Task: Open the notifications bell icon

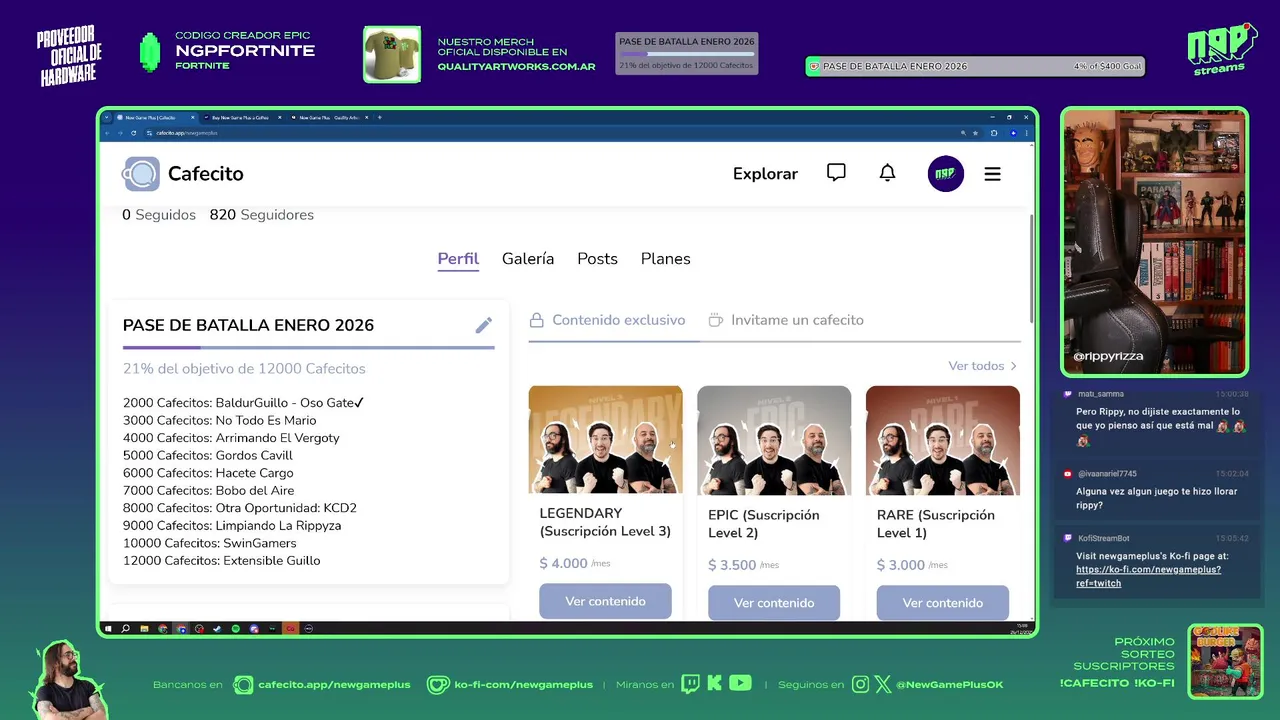Action: coord(887,173)
